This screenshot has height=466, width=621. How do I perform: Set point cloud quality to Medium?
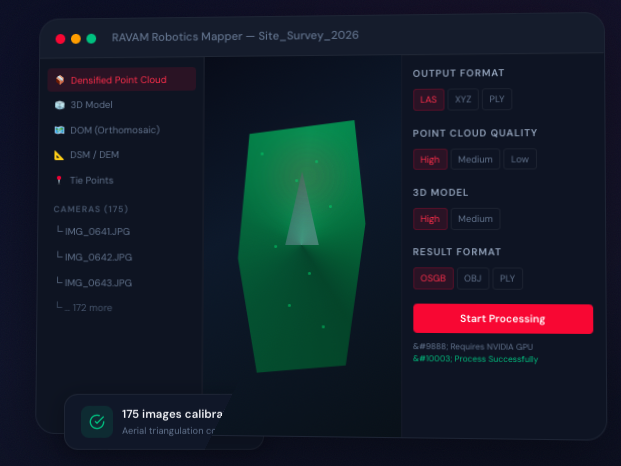click(x=475, y=159)
